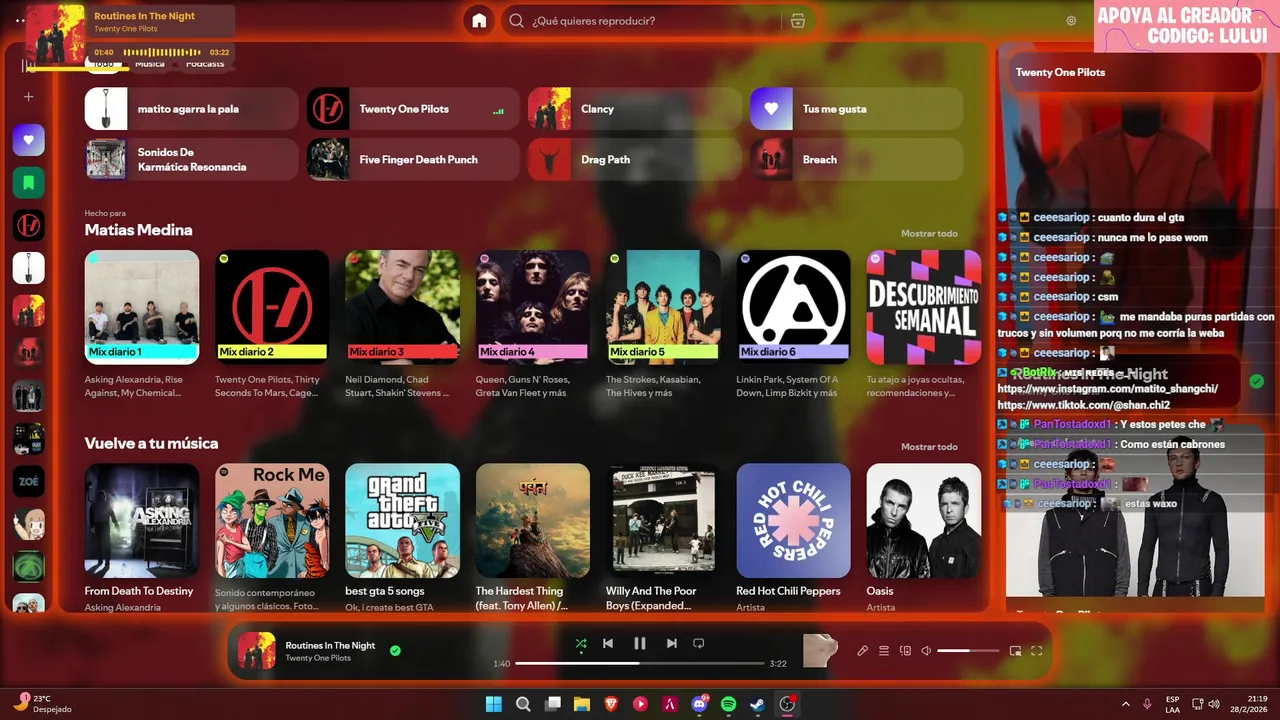The image size is (1280, 720).
Task: Seek within the song progress bar
Action: click(x=640, y=663)
